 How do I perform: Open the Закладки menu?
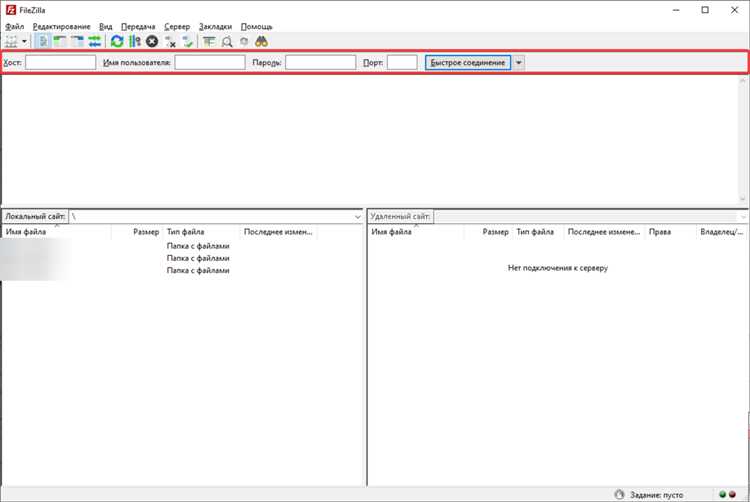[215, 26]
